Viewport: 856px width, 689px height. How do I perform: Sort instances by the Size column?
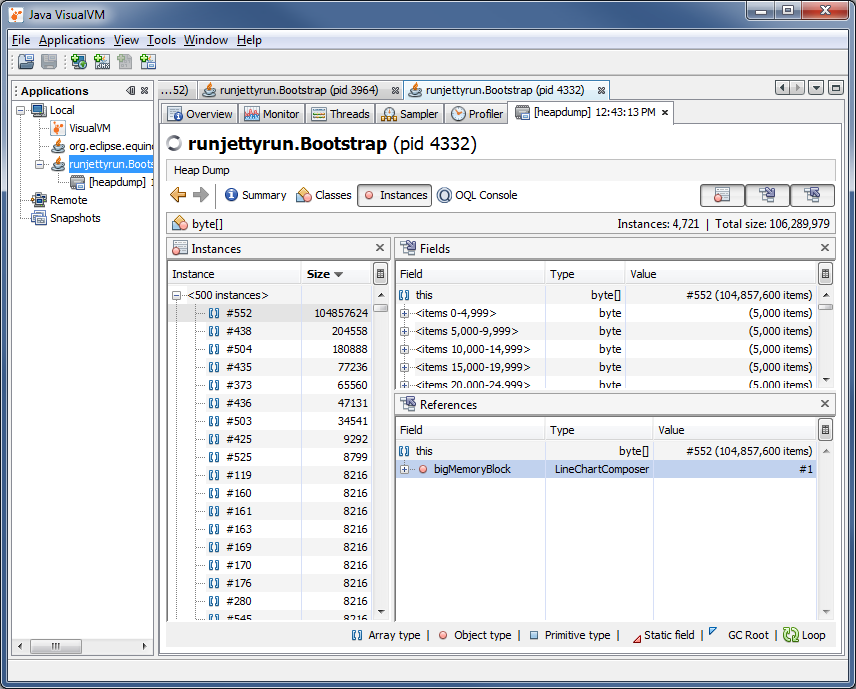(x=336, y=274)
